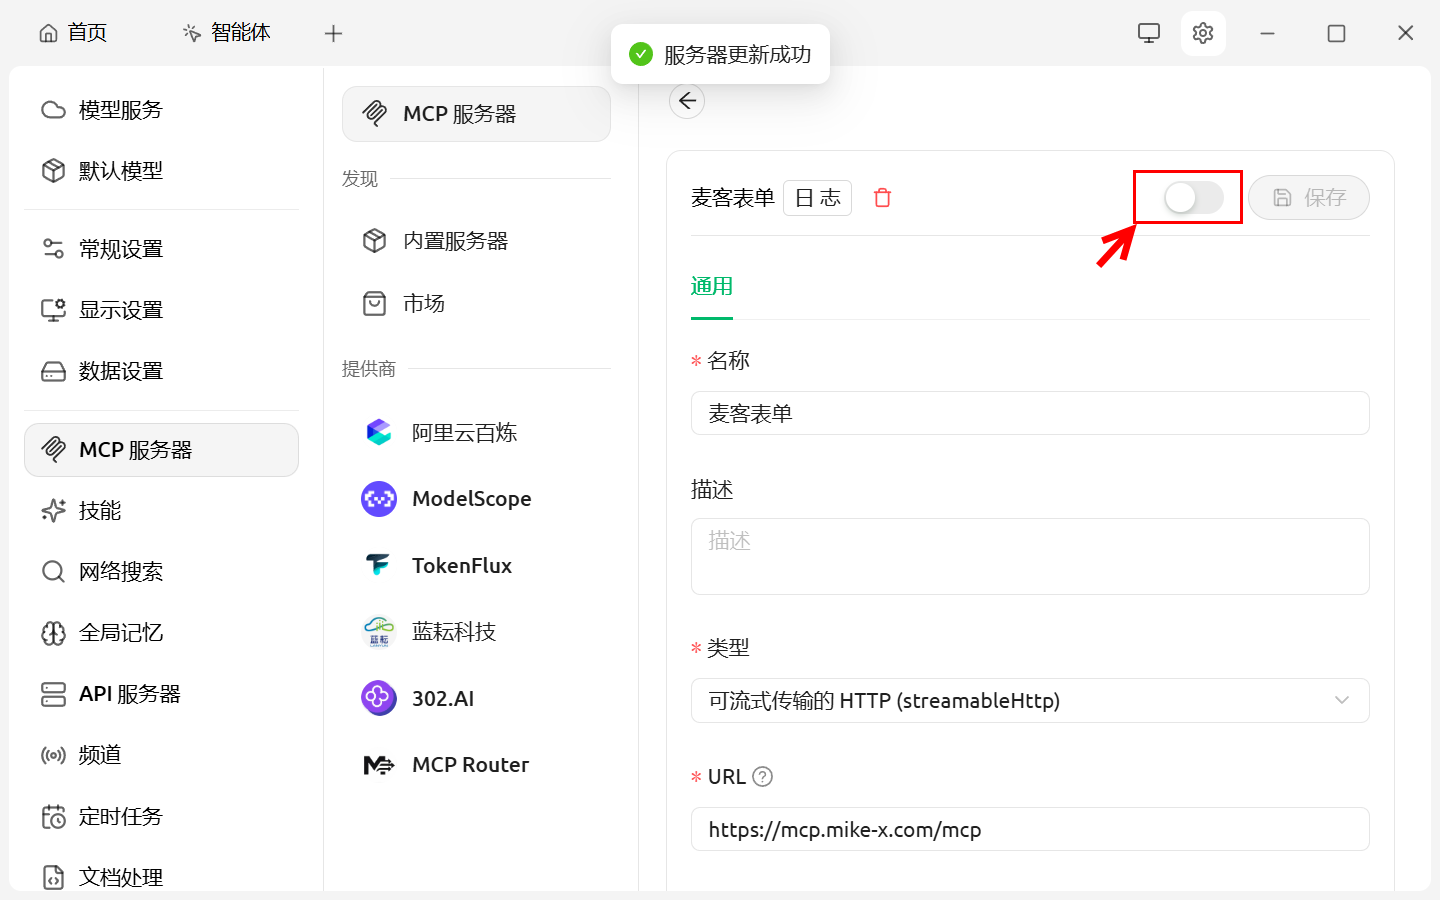Click the back arrow button
Screen dimensions: 1440x900
coord(687,101)
